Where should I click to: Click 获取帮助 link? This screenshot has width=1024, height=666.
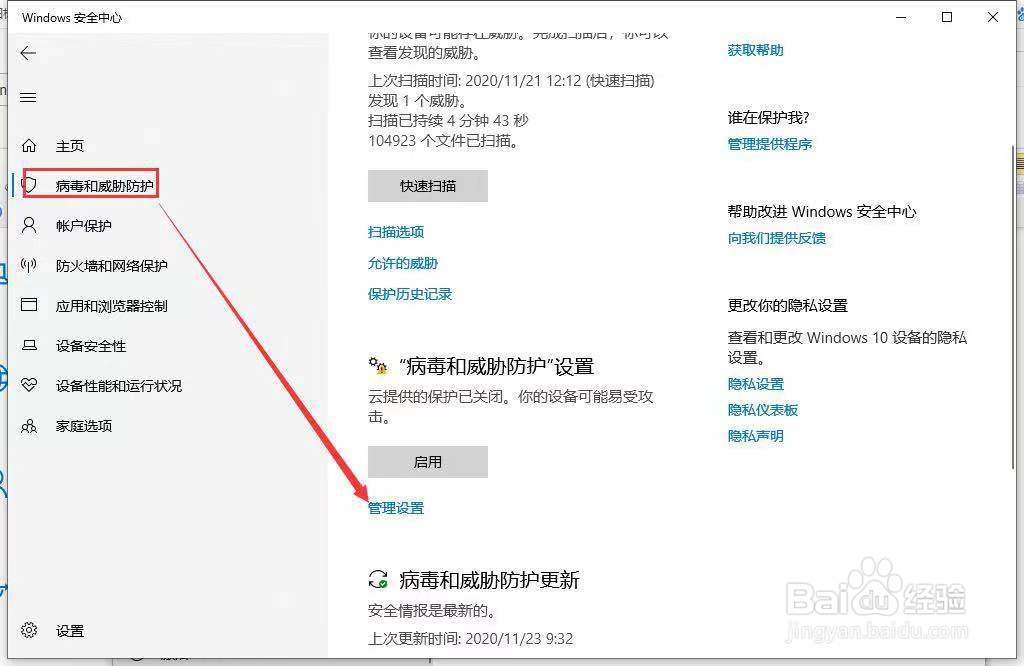[756, 50]
